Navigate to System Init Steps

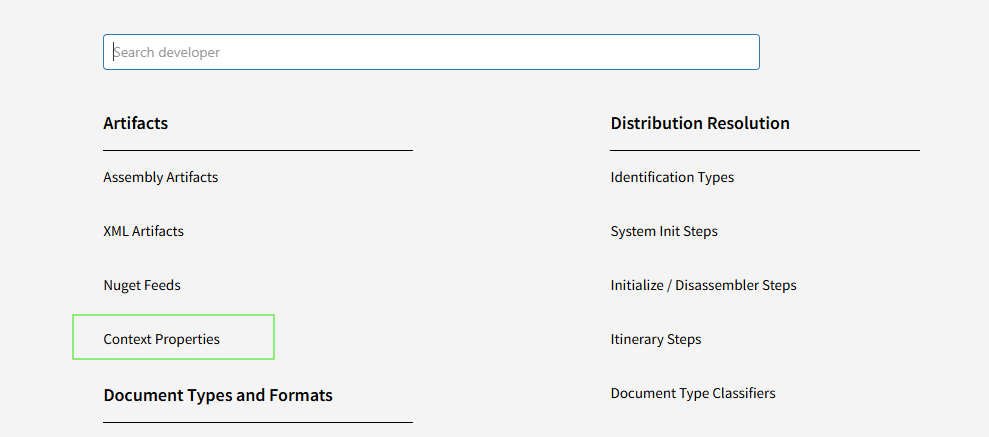click(x=664, y=231)
